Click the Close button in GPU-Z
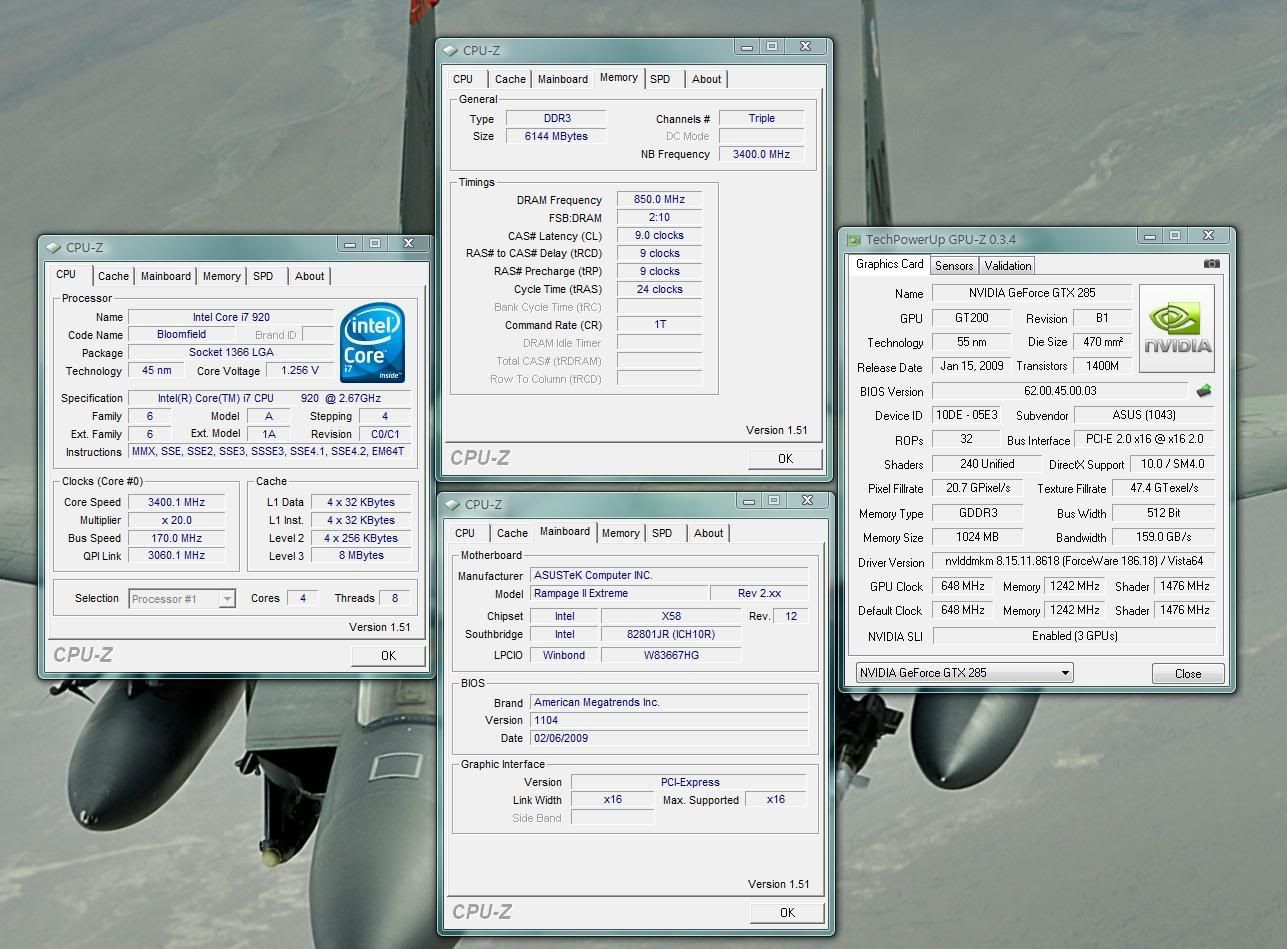1287x949 pixels. point(1188,673)
